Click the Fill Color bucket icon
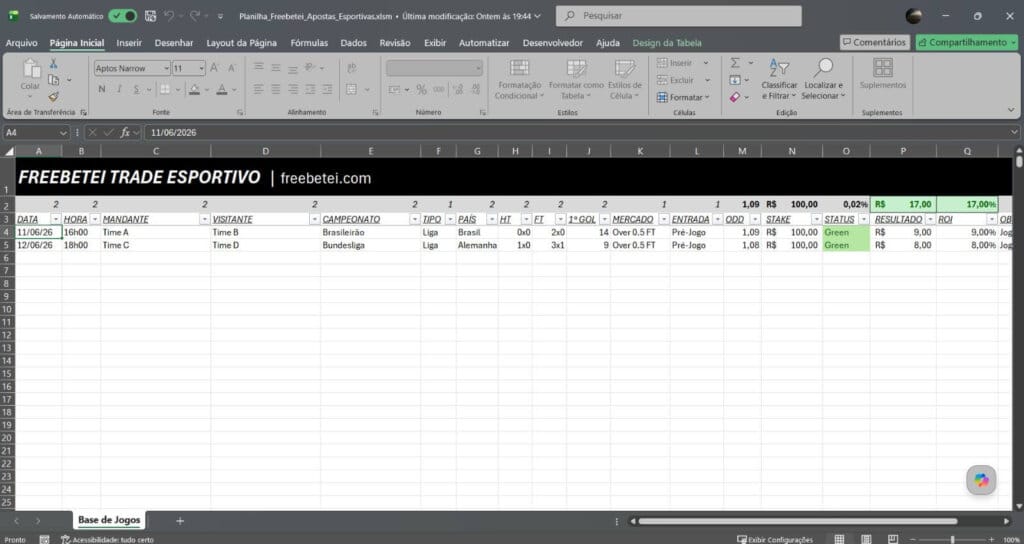 click(194, 89)
